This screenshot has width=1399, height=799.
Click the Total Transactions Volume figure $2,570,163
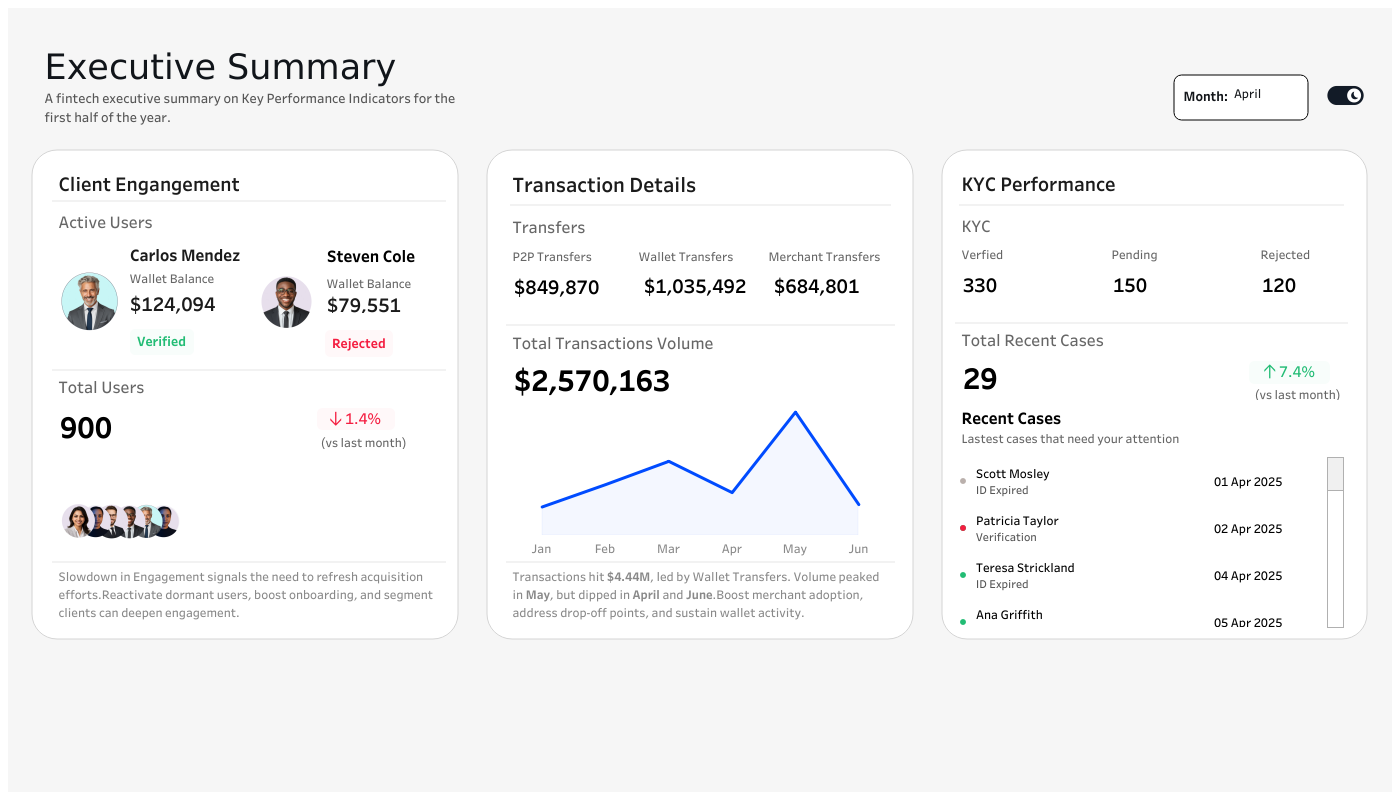(x=591, y=381)
